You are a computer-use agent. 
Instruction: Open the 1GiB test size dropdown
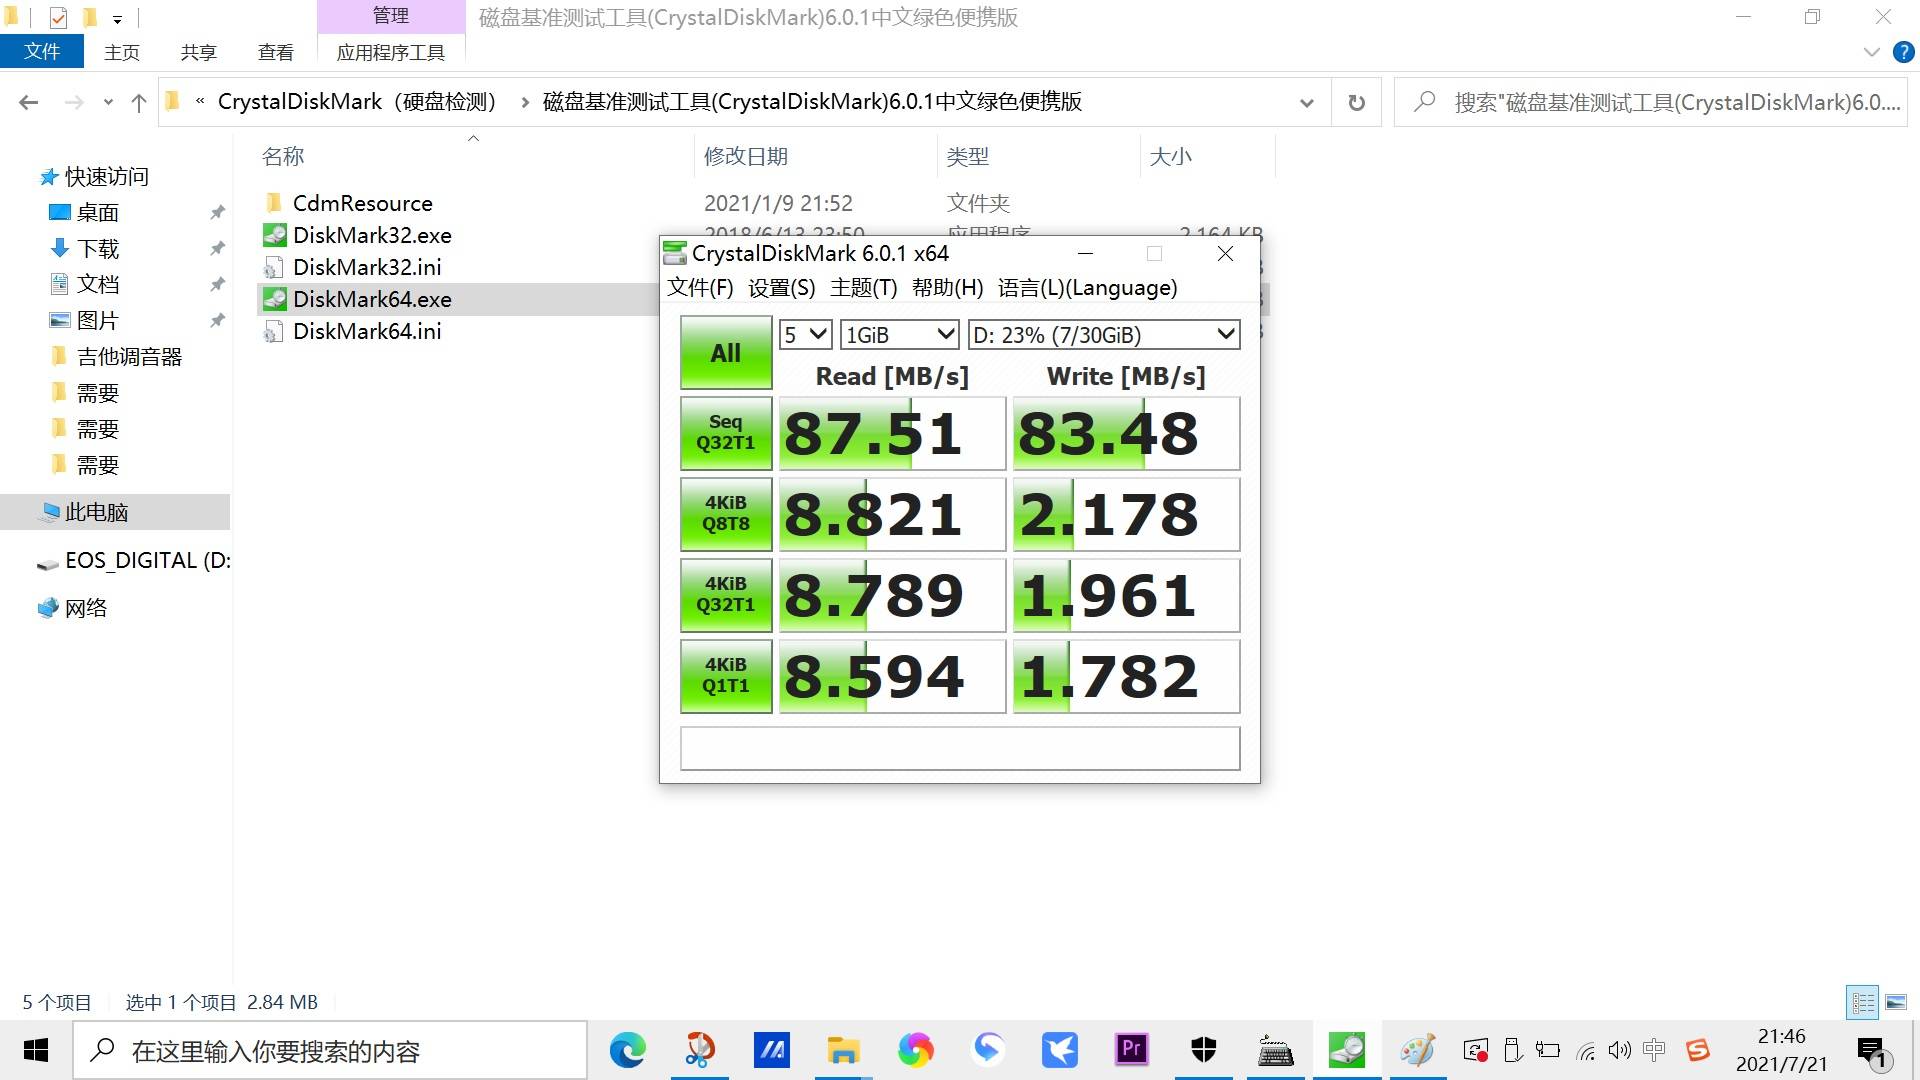(x=900, y=335)
